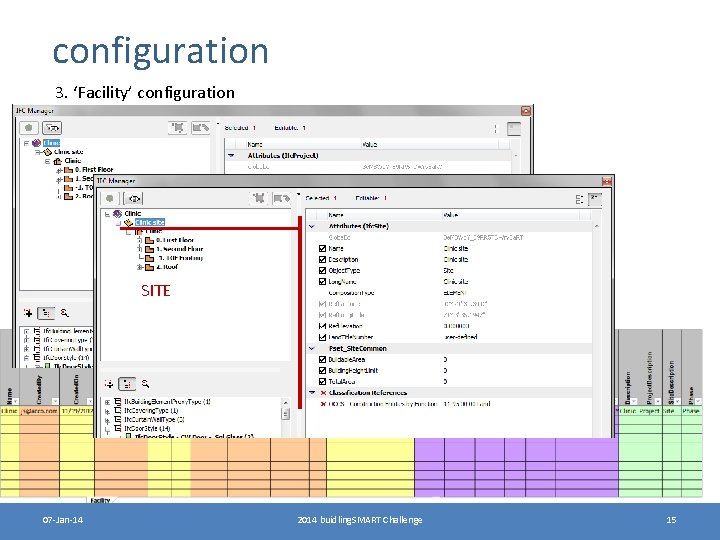This screenshot has height=540, width=720.
Task: Collapse Attributes (IfcProject) in back window
Action: (231, 156)
